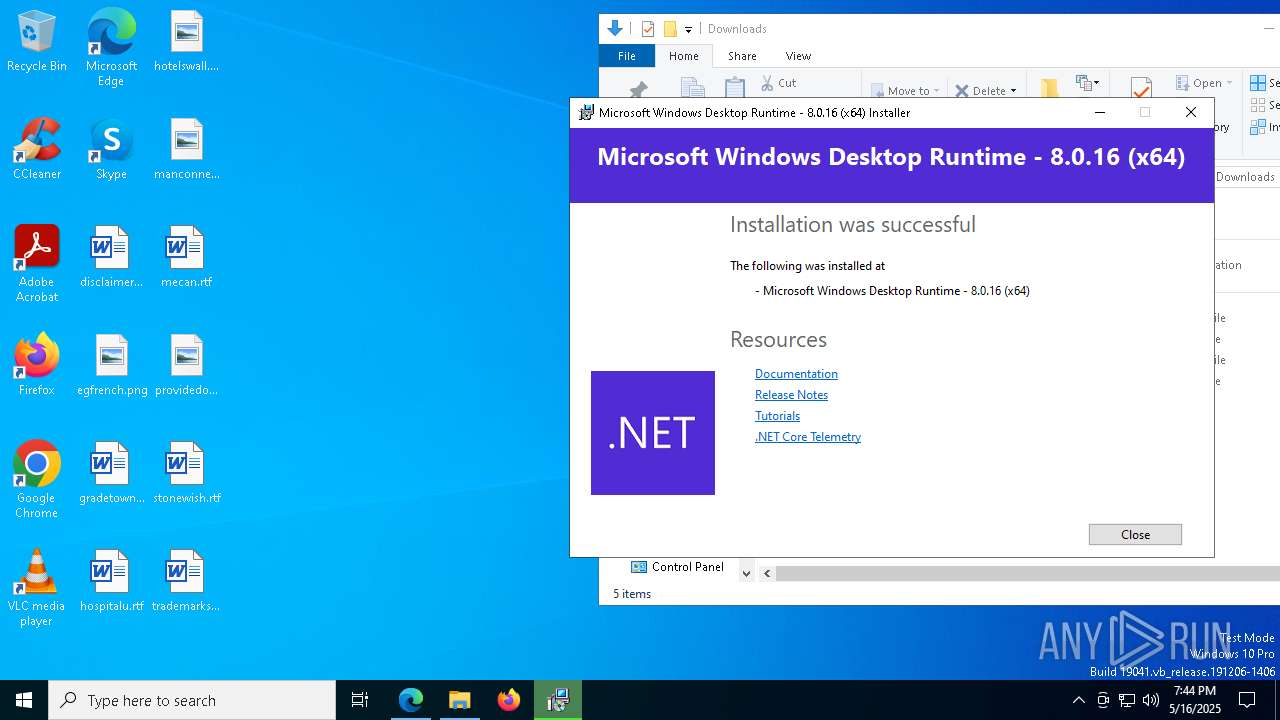Expand the Customize Quick Access Toolbar dropdown
Viewport: 1280px width, 720px height.
pos(688,29)
